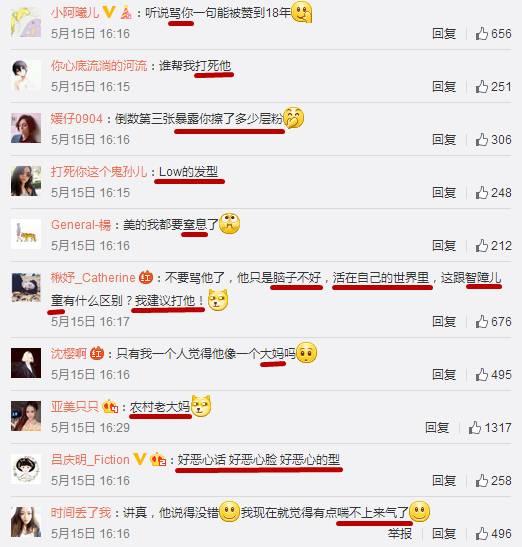Reply to 吕庆明_Fiction's comment
Screen dimensions: 522x547
(444, 480)
